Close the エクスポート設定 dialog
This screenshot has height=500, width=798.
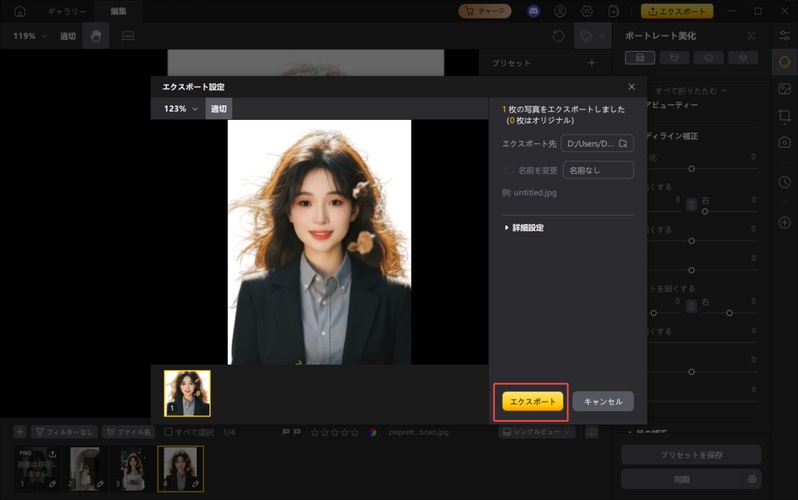(631, 87)
